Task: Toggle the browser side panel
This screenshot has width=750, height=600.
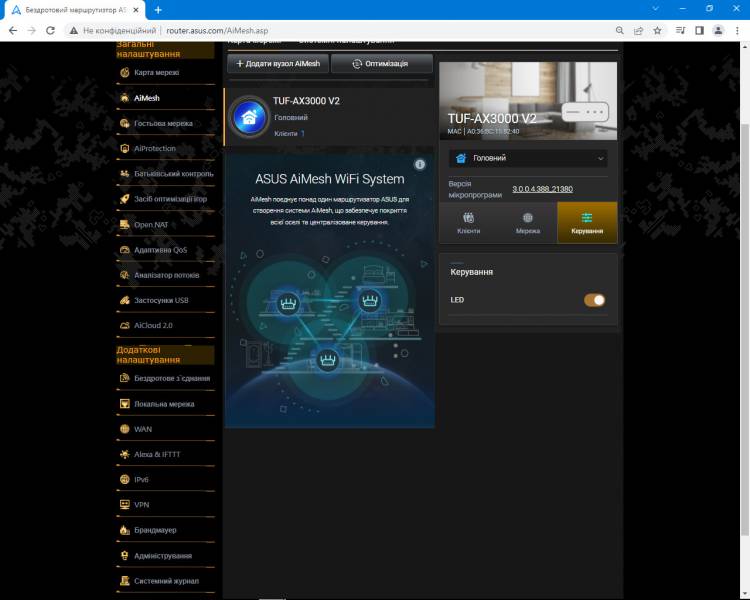Action: (699, 31)
